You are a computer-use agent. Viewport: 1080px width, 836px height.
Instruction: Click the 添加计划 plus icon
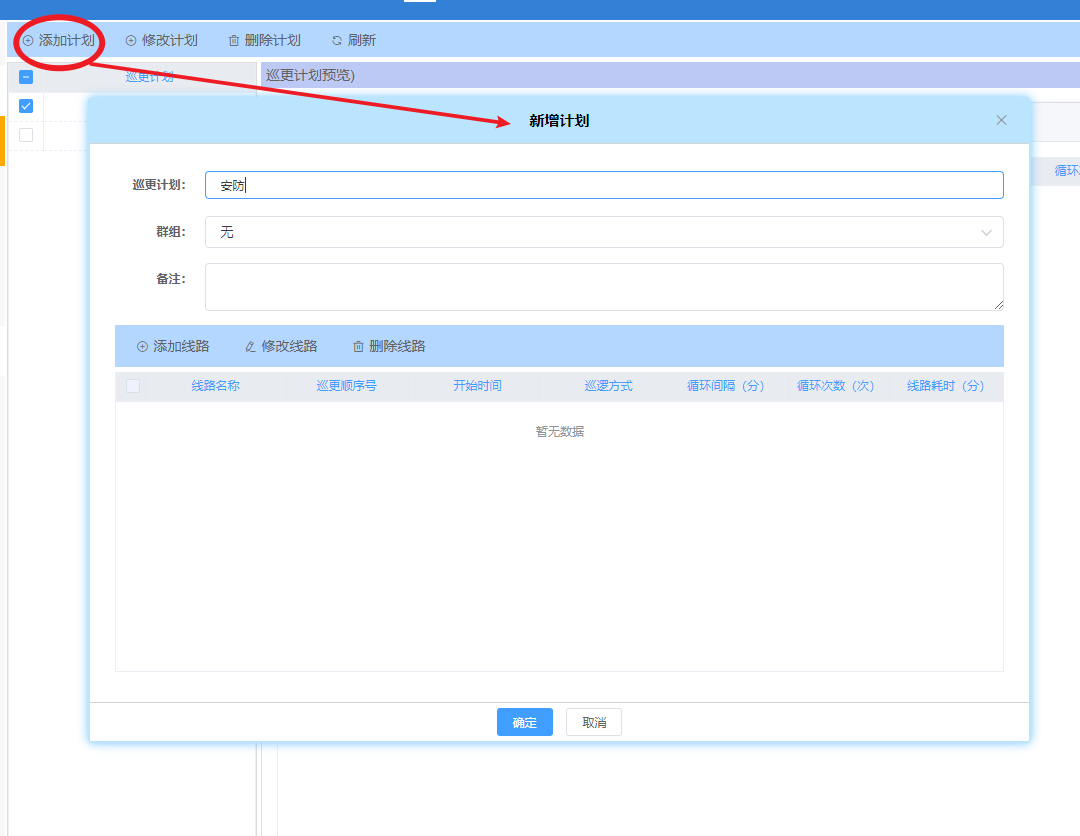(x=28, y=41)
